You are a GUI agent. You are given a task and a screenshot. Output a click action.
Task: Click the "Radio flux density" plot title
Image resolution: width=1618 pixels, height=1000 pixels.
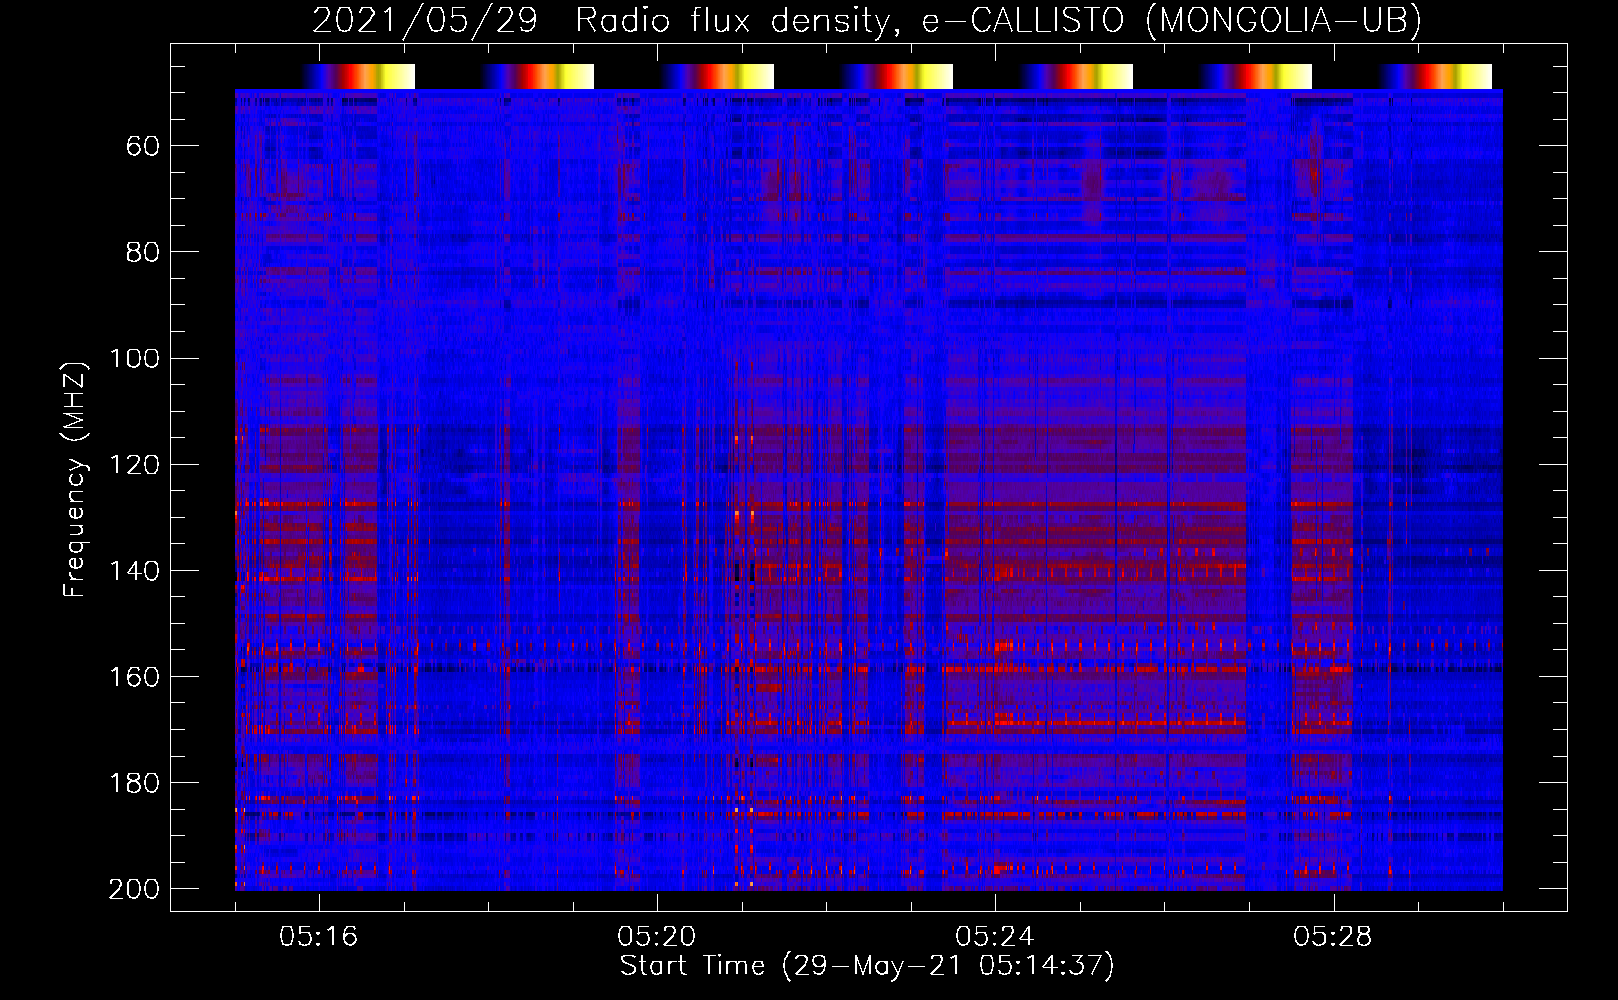point(732,21)
